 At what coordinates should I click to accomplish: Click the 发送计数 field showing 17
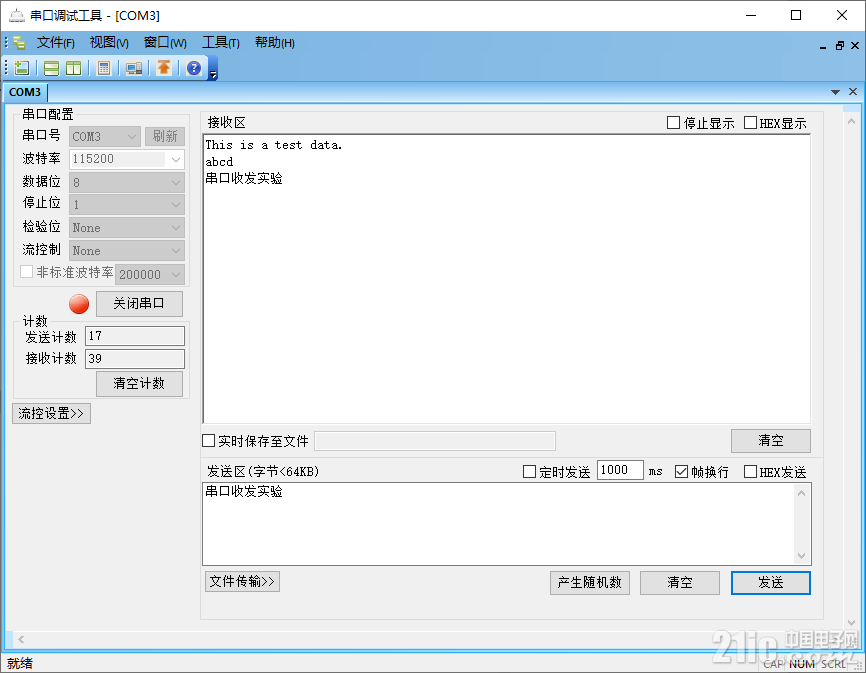135,336
